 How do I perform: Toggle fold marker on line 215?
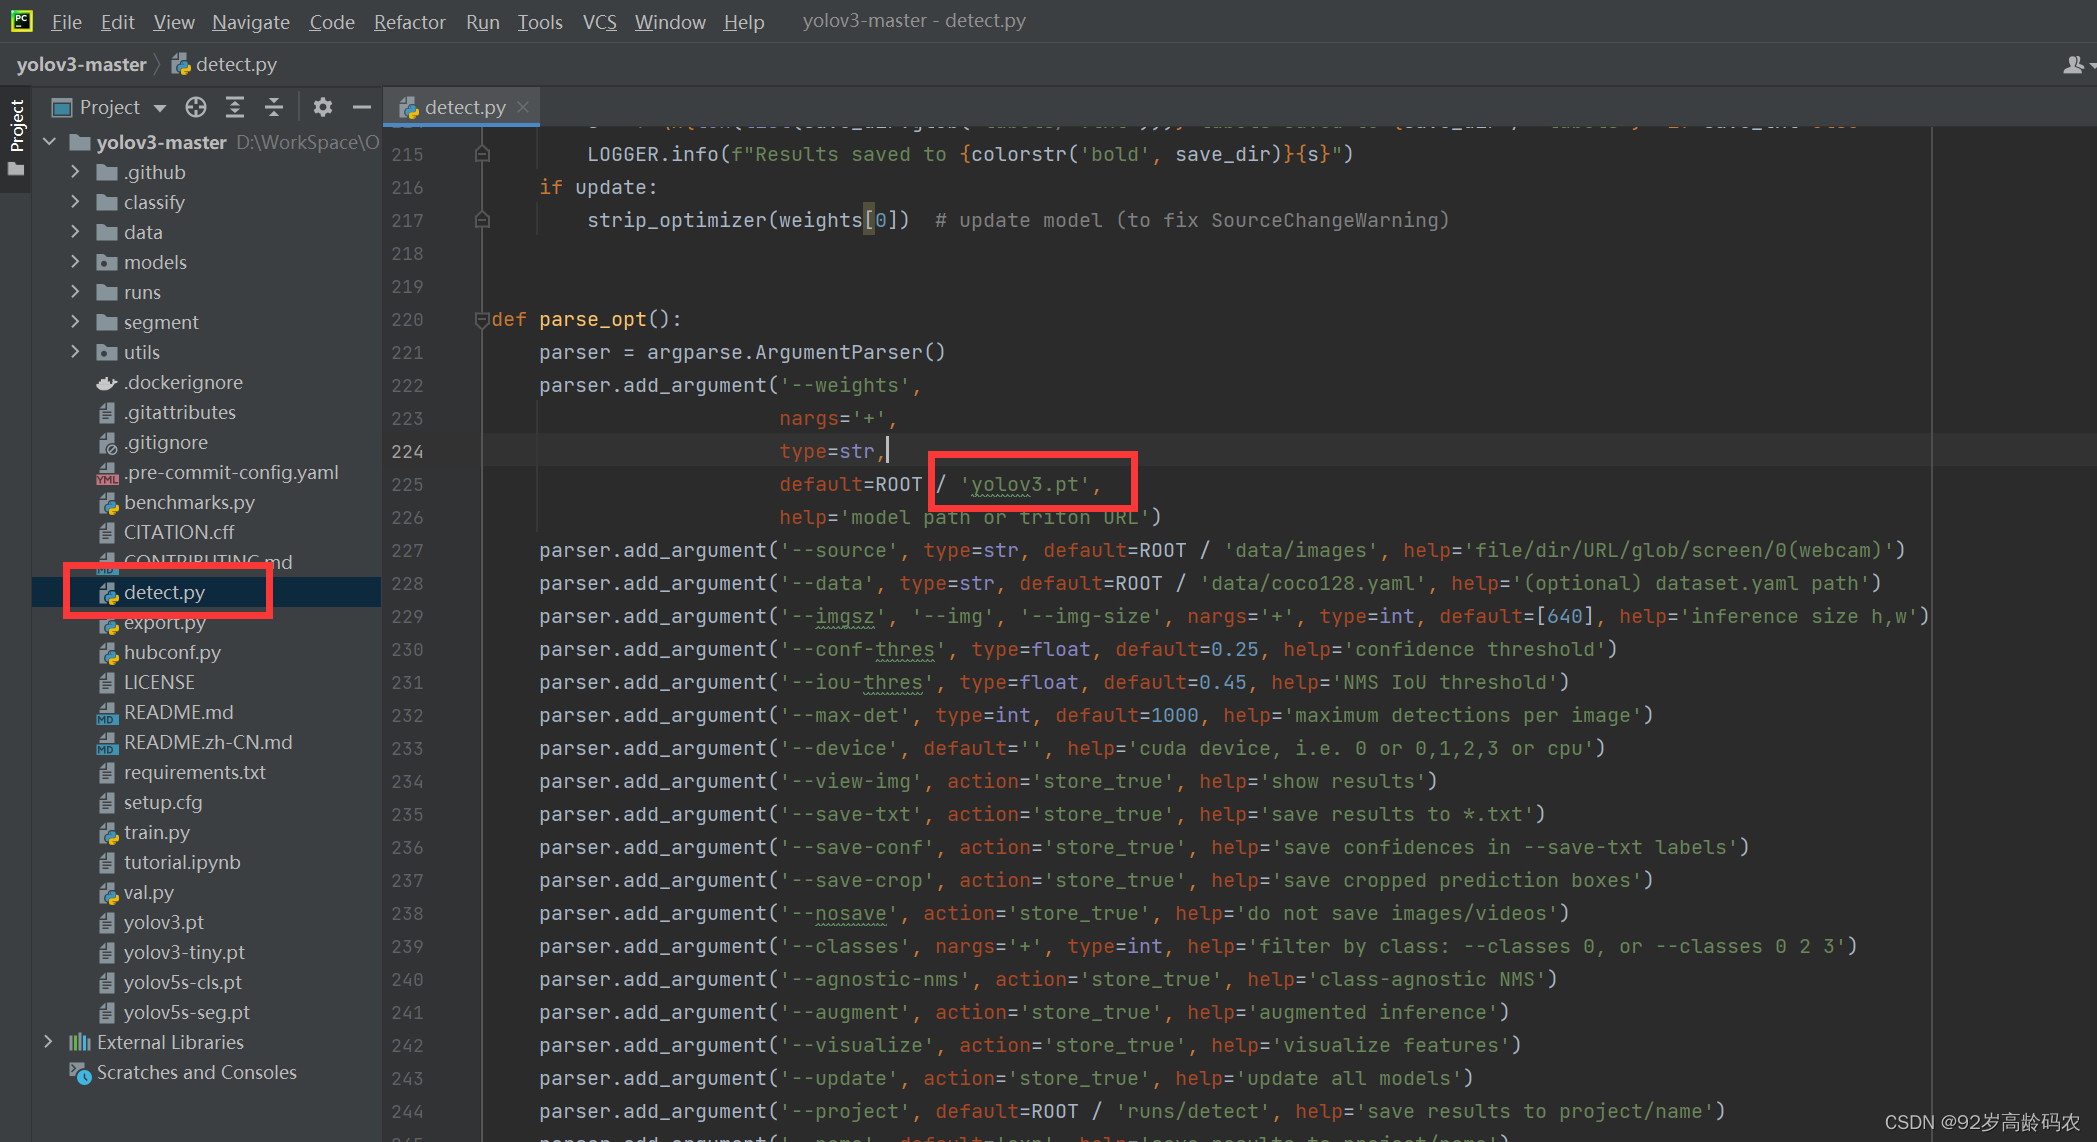482,154
